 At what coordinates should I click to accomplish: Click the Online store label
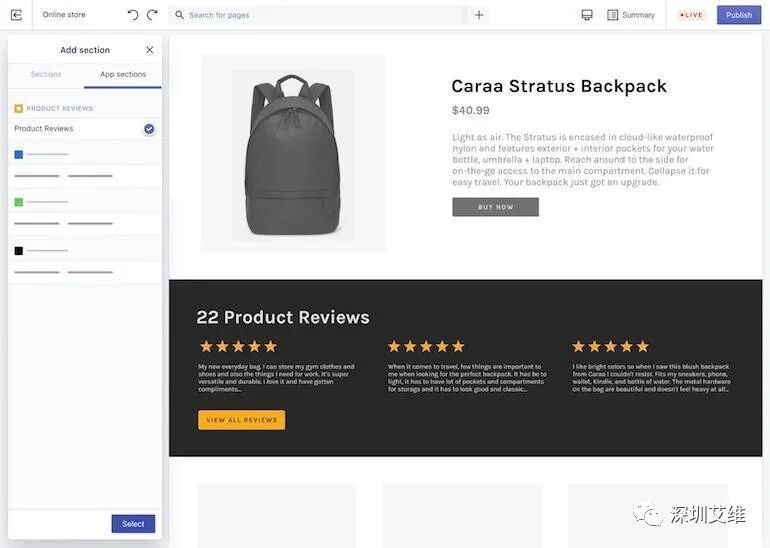(64, 15)
